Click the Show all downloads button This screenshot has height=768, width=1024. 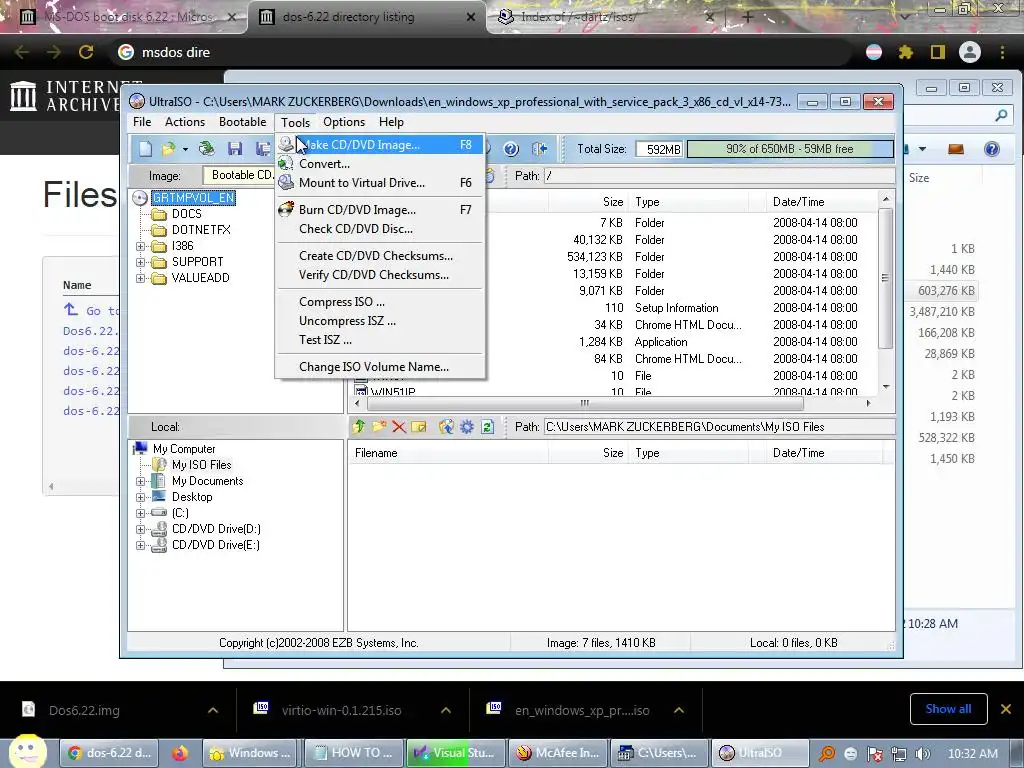tap(948, 709)
